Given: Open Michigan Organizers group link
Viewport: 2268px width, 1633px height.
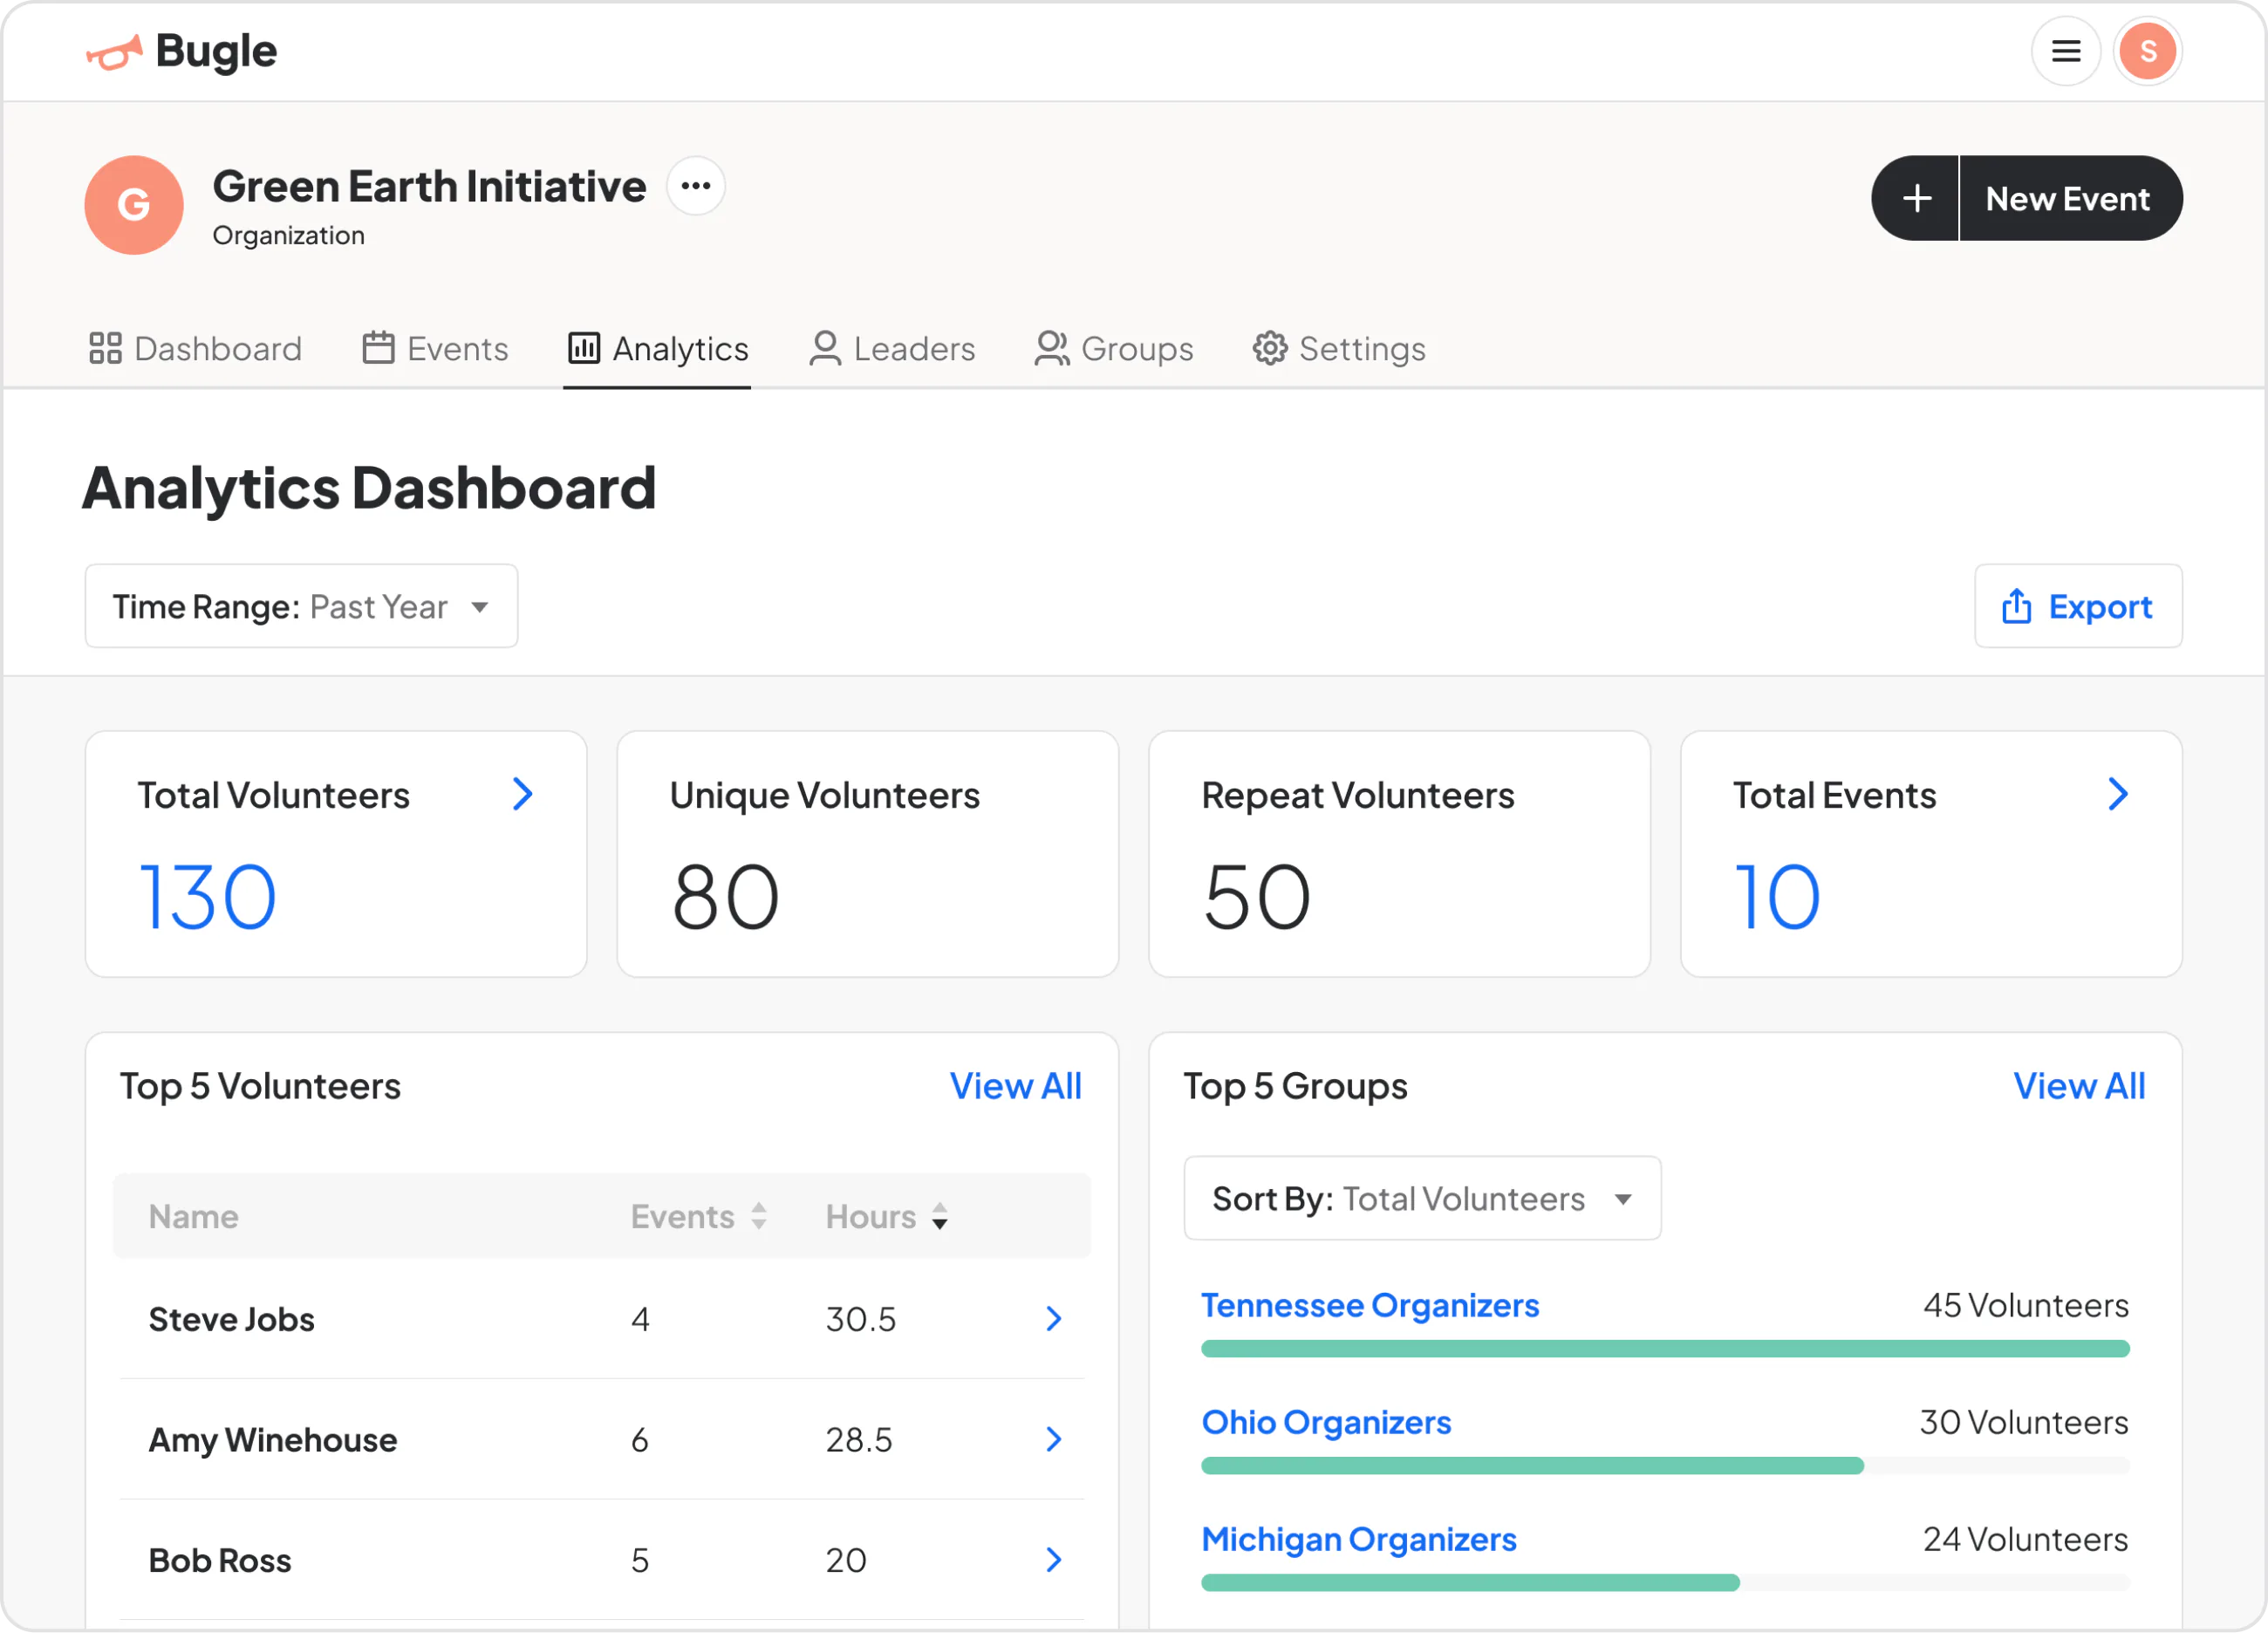Looking at the screenshot, I should click(1359, 1539).
